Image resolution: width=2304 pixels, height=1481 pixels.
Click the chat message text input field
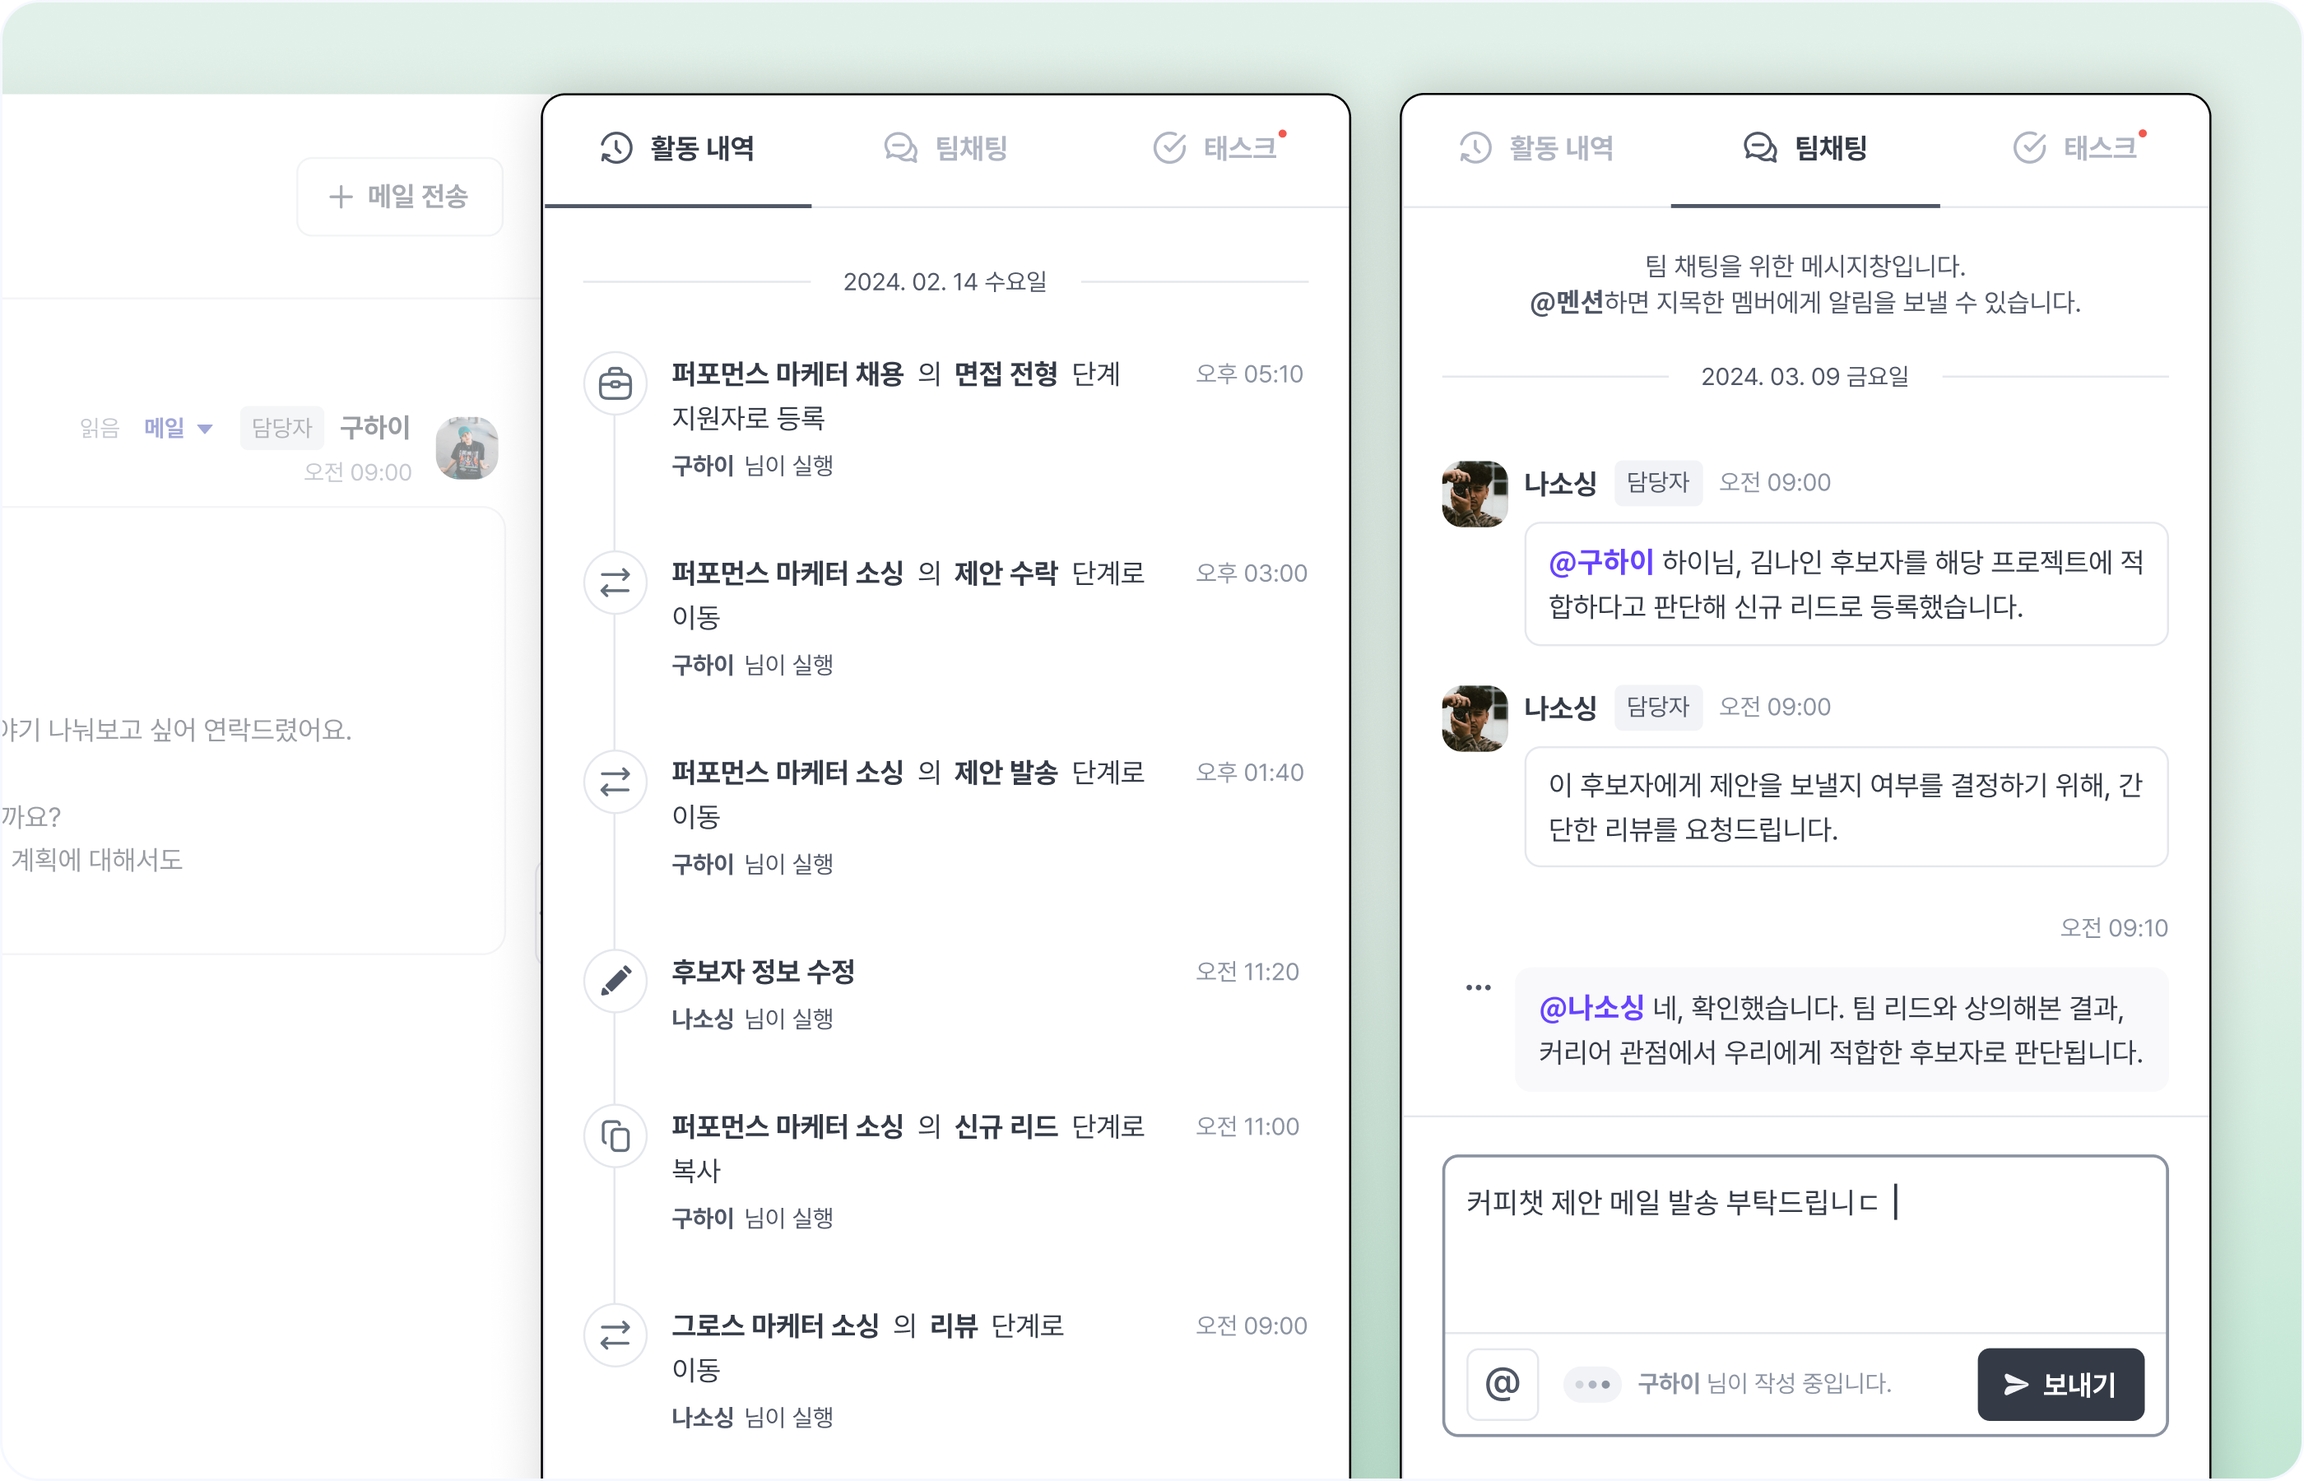tap(1805, 1245)
